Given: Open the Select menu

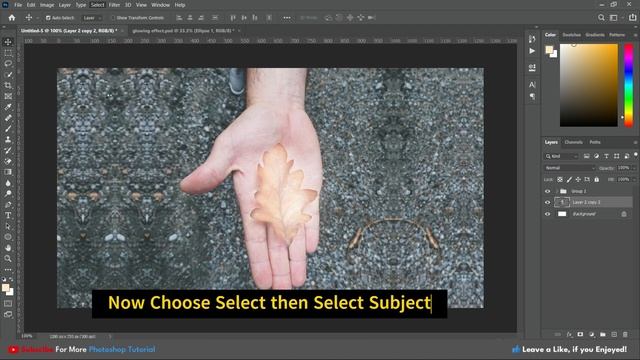Looking at the screenshot, I should pyautogui.click(x=97, y=5).
